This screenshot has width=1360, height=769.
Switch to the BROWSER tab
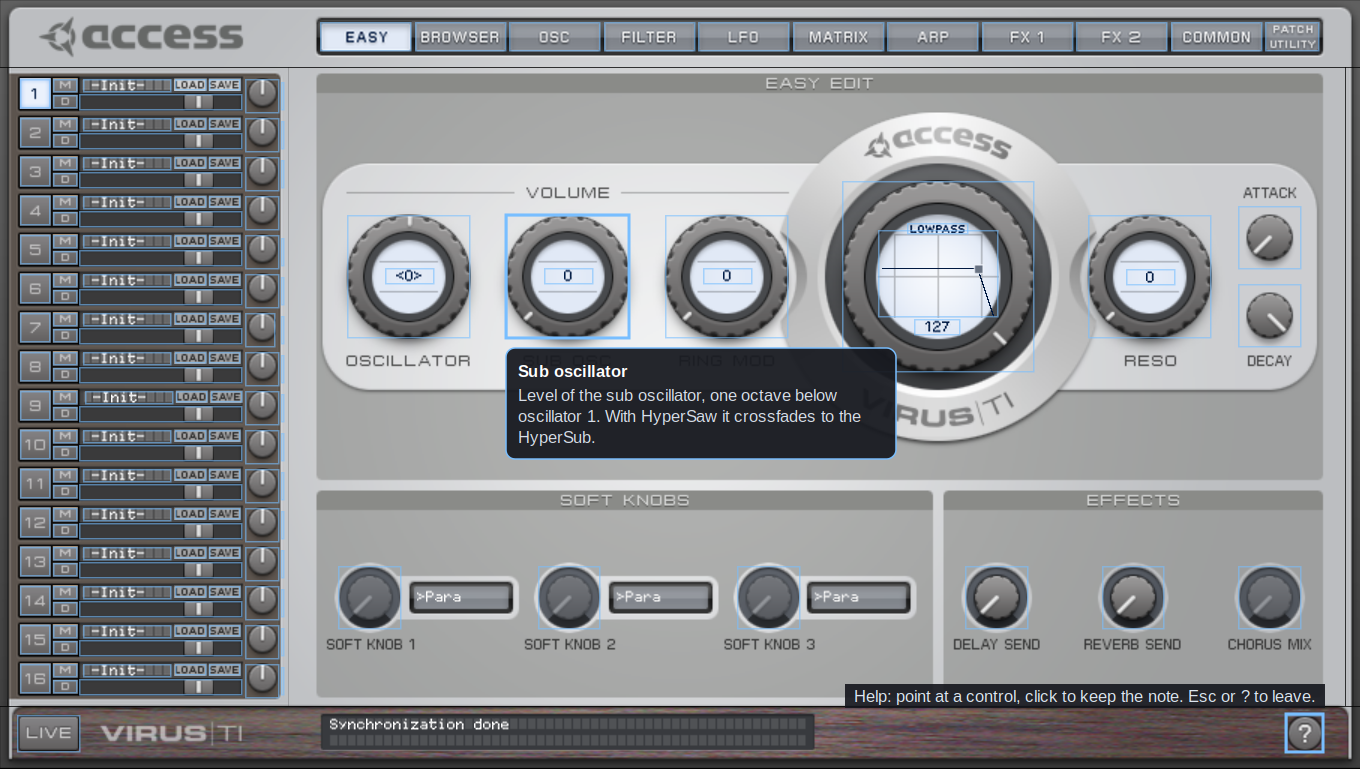pyautogui.click(x=460, y=37)
